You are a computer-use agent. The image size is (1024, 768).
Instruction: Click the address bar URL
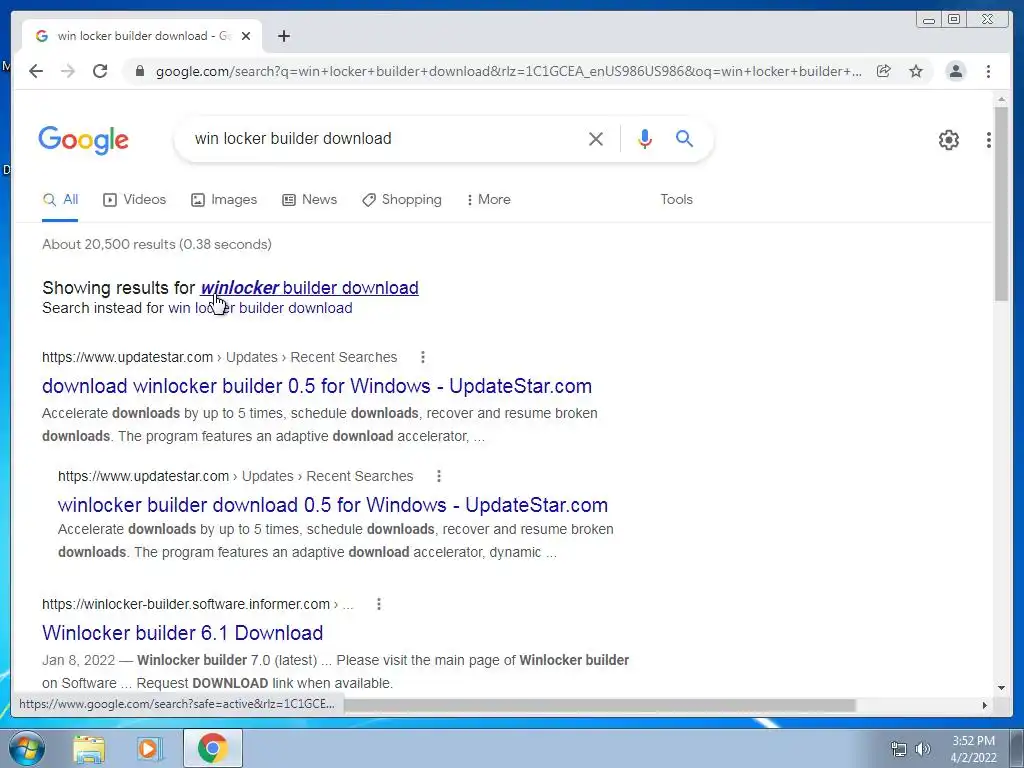coord(509,71)
